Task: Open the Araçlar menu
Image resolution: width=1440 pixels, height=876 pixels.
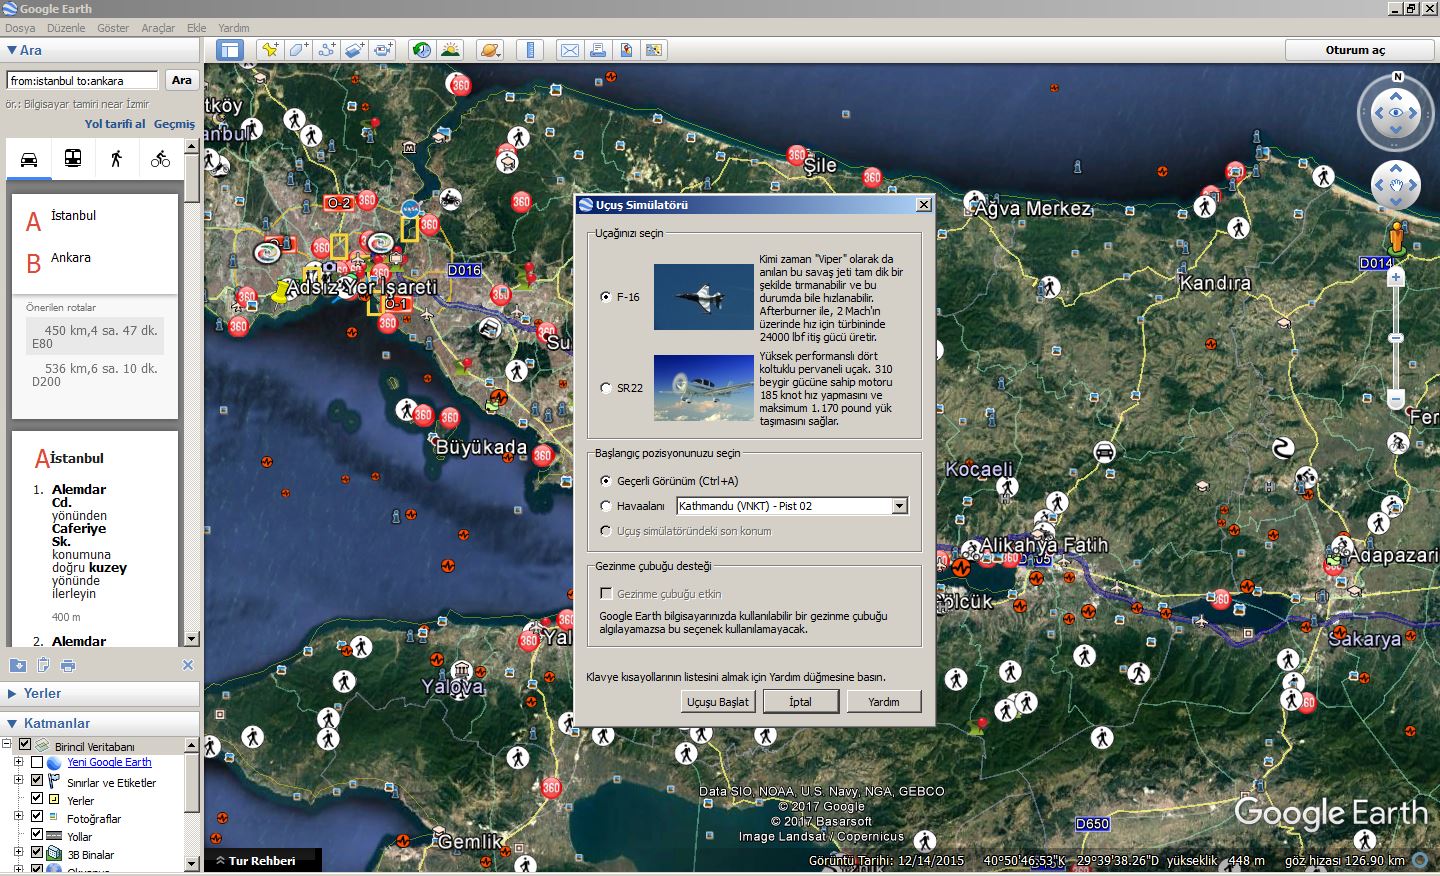Action: click(x=158, y=28)
